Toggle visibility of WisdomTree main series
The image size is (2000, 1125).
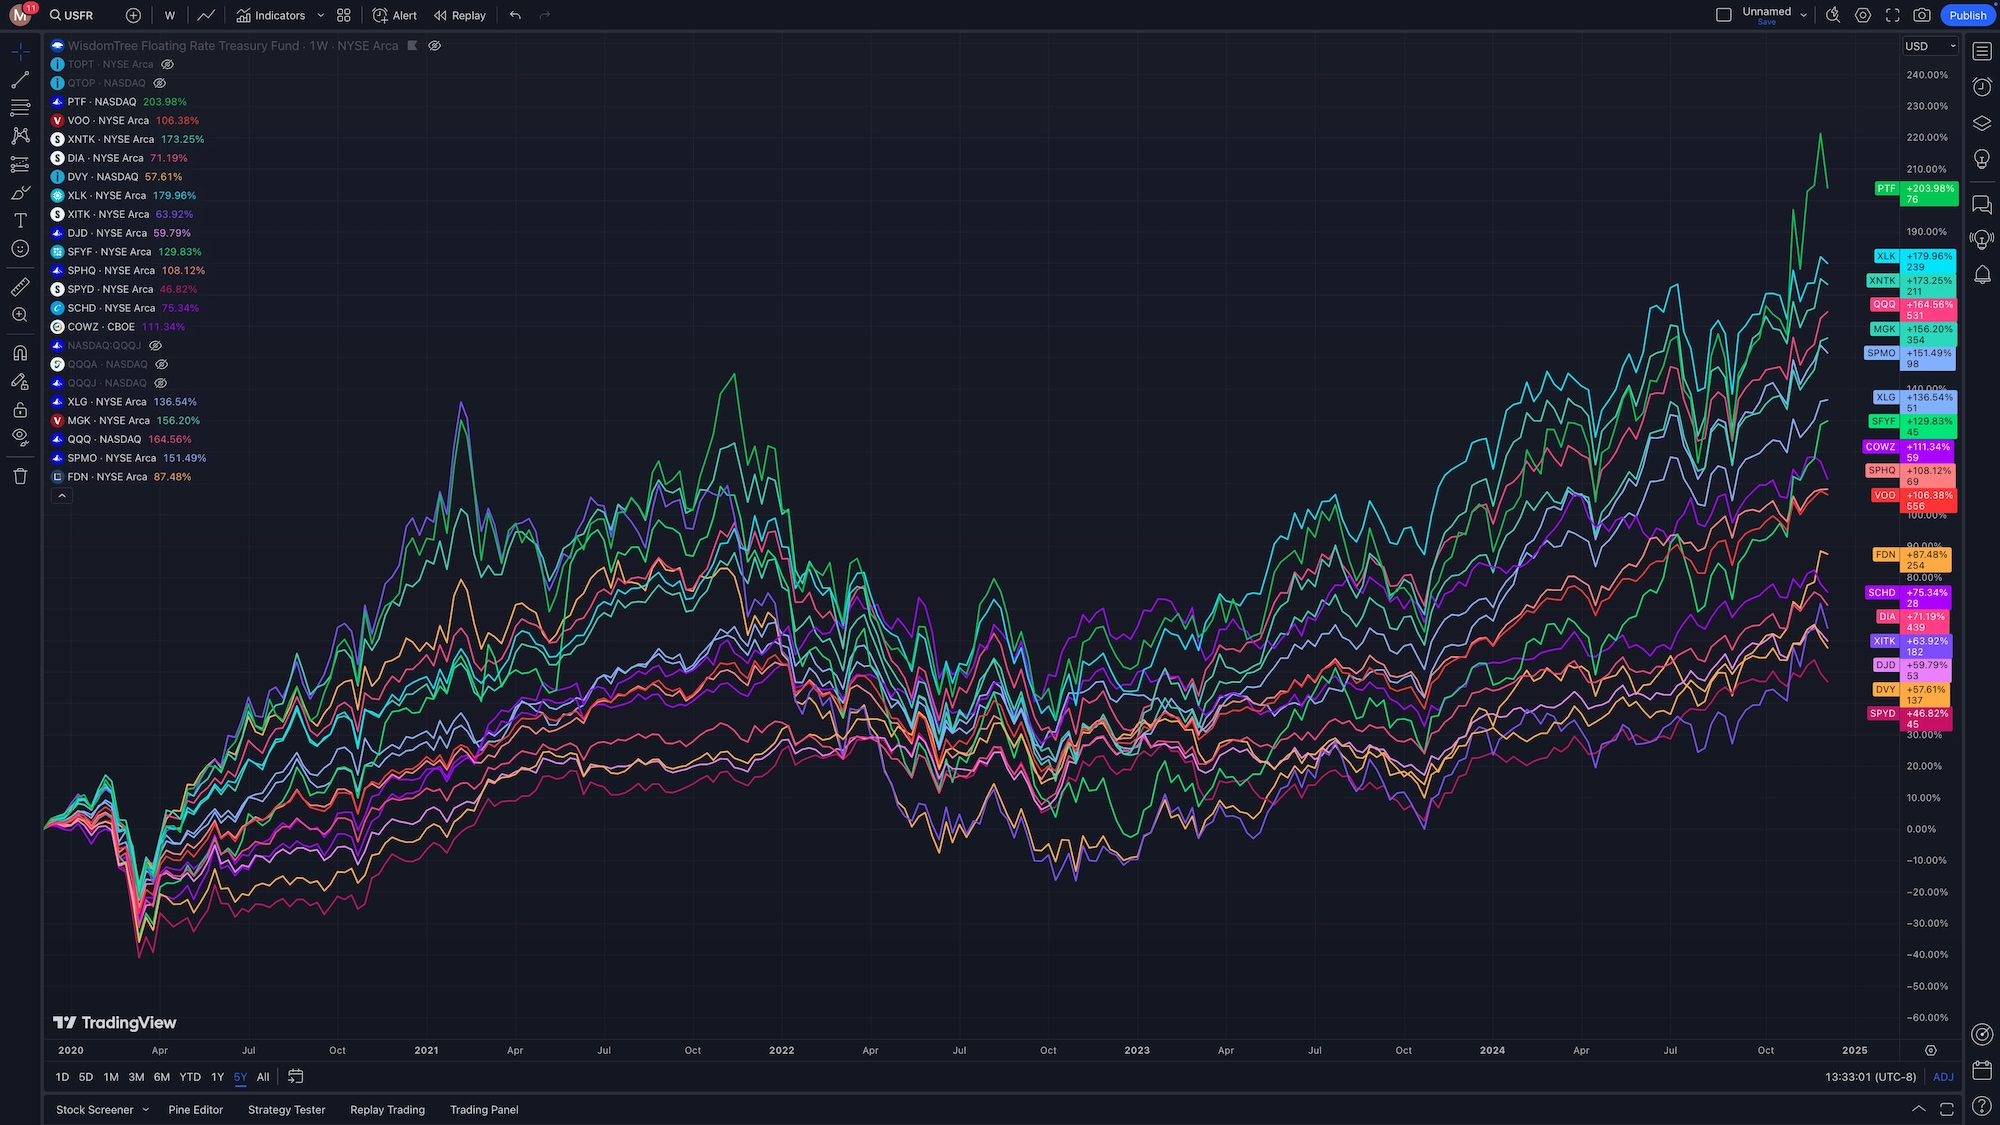(x=434, y=46)
